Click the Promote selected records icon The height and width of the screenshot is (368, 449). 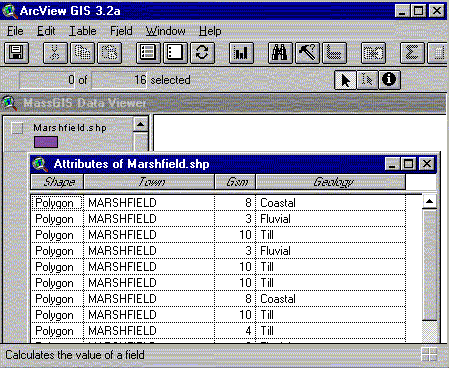334,53
